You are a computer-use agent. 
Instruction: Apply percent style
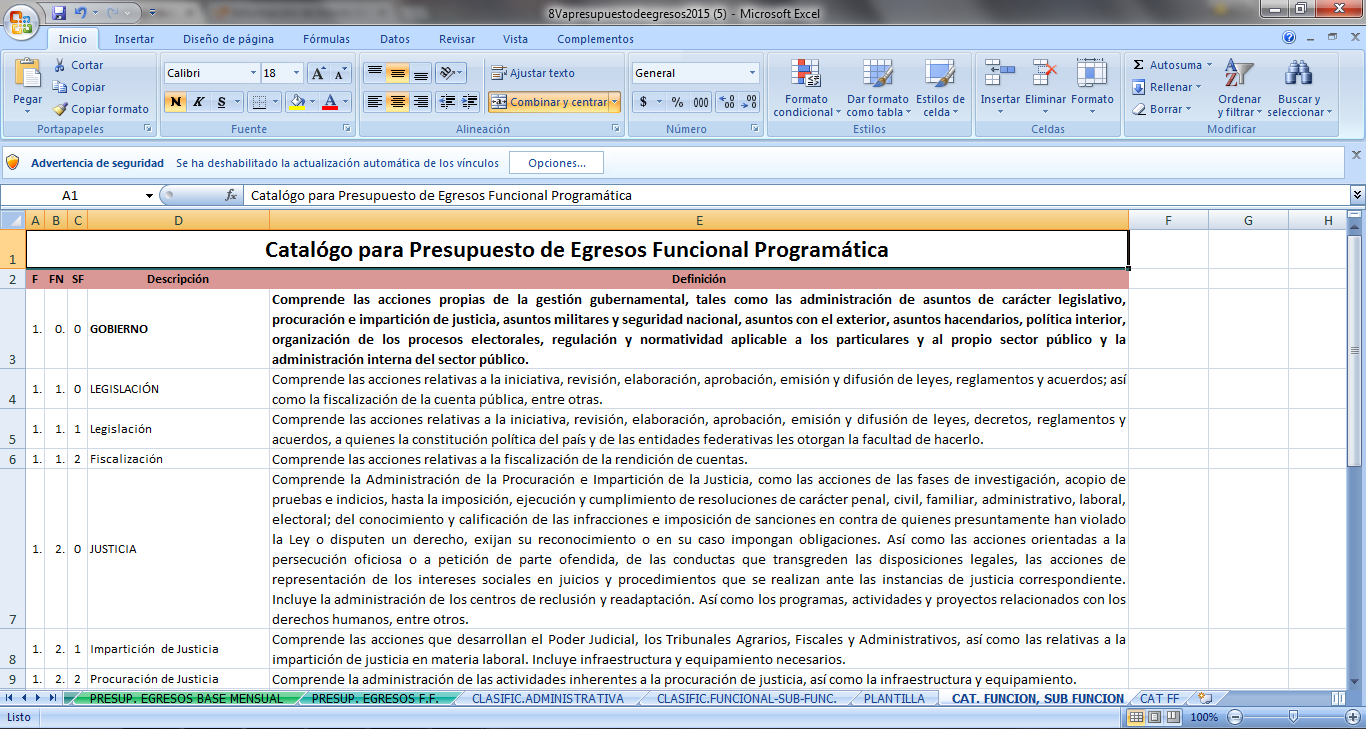click(677, 102)
